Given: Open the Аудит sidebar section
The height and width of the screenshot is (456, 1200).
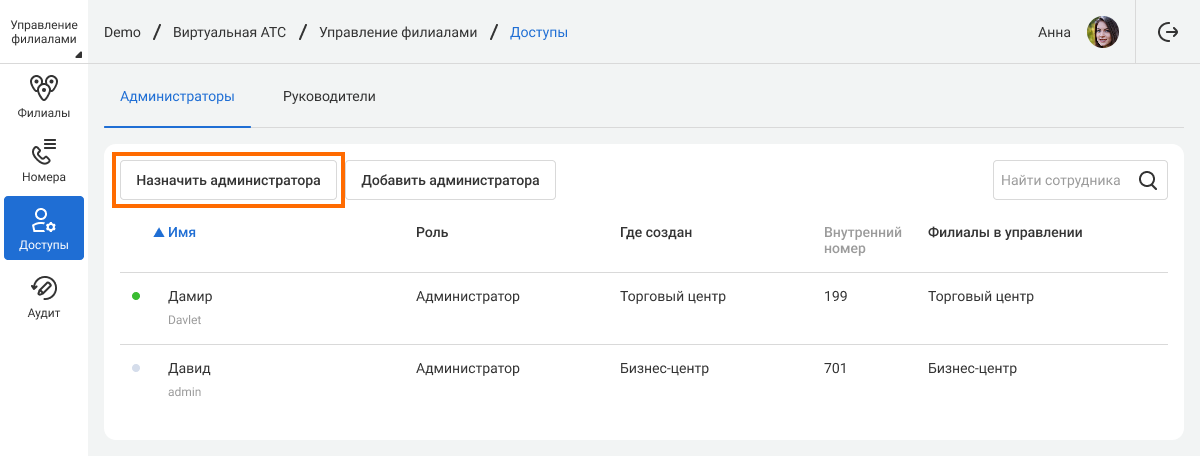Looking at the screenshot, I should point(43,297).
